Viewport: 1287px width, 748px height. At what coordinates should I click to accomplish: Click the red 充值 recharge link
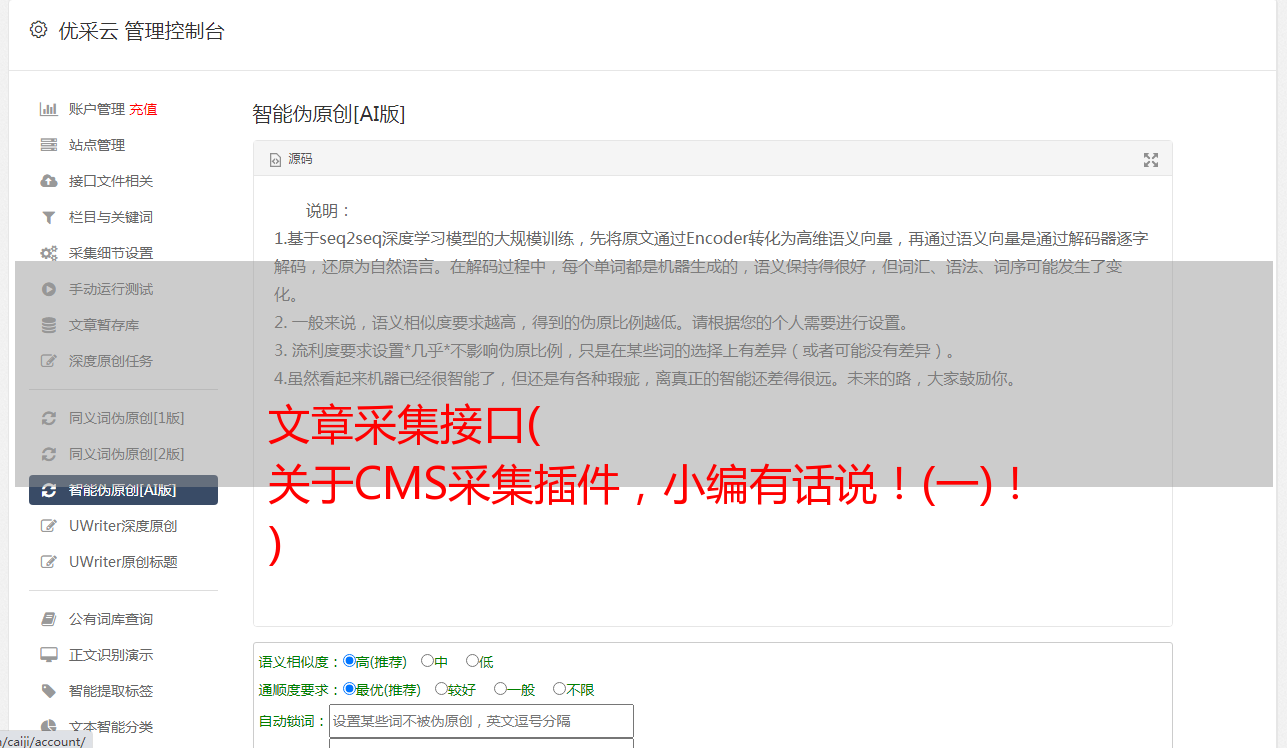pyautogui.click(x=143, y=109)
